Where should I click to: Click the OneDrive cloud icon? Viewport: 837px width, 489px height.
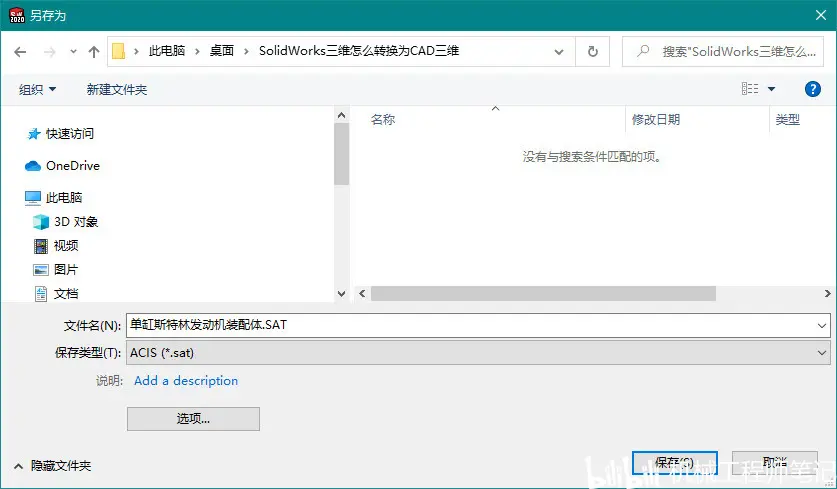[x=33, y=166]
